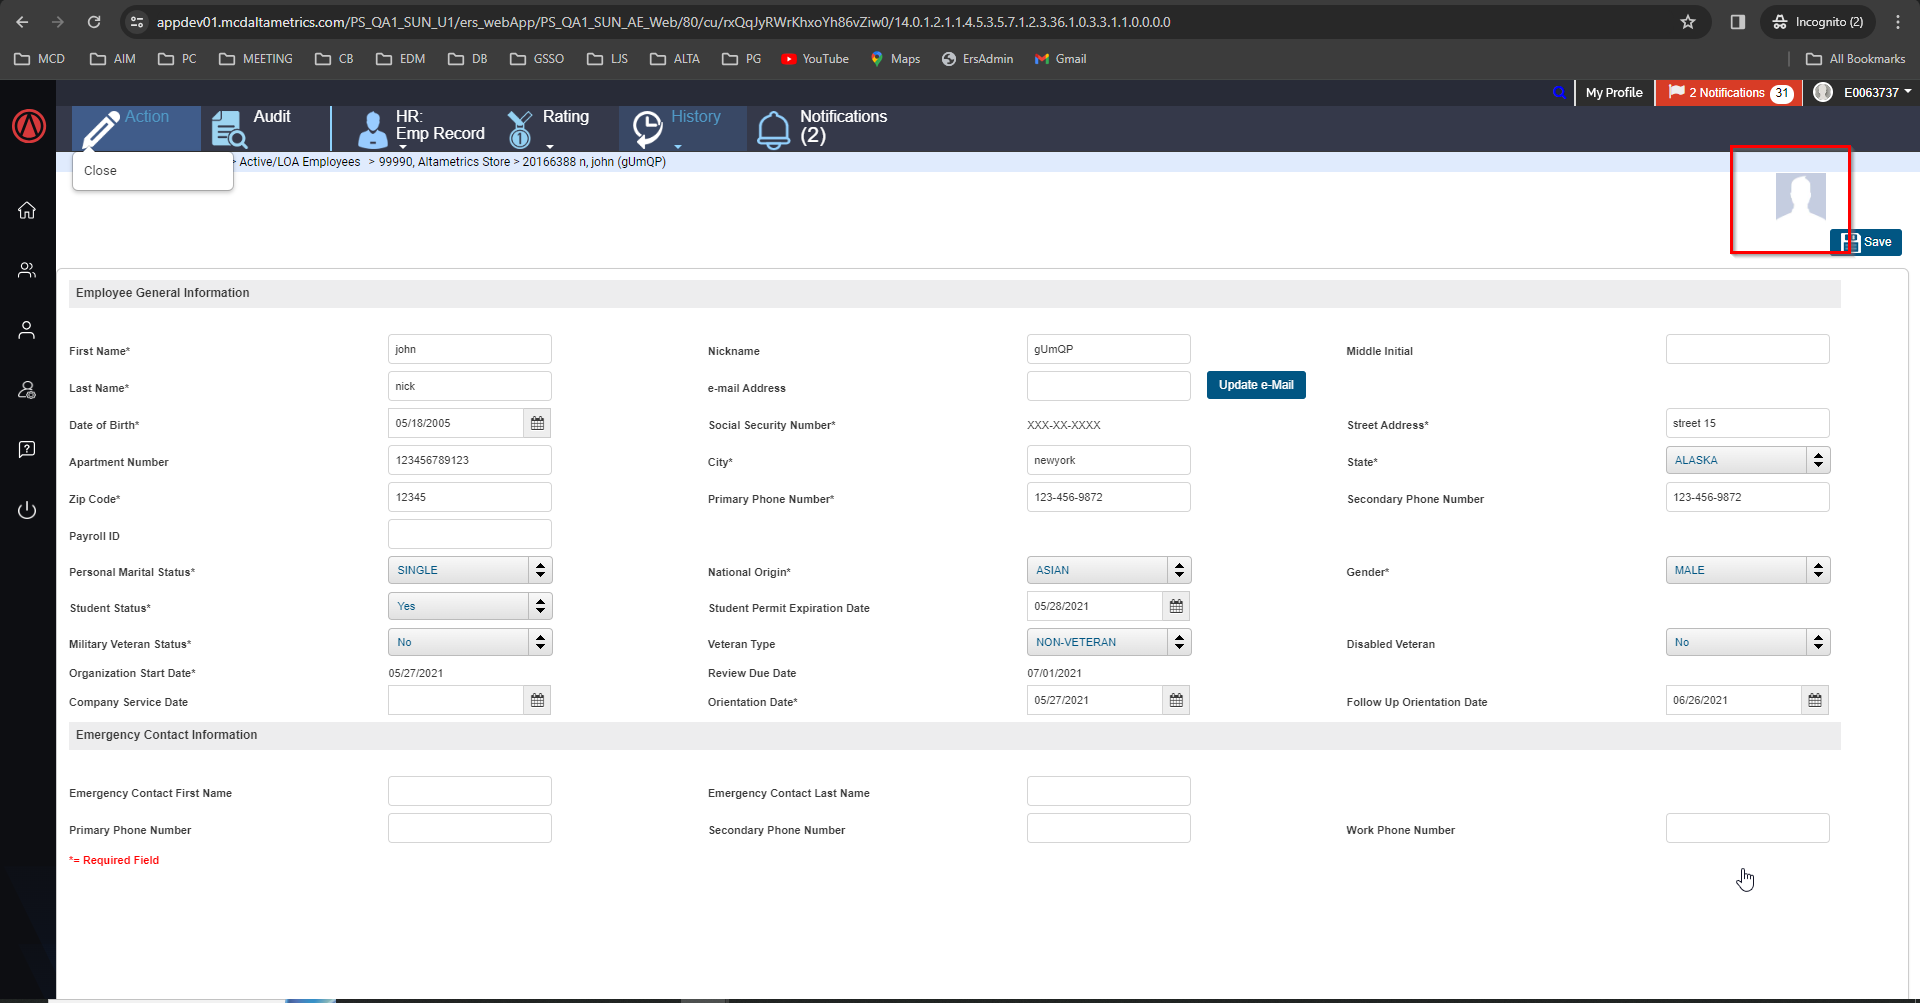Open the Rating menu
The height and width of the screenshot is (1003, 1920).
pyautogui.click(x=547, y=128)
